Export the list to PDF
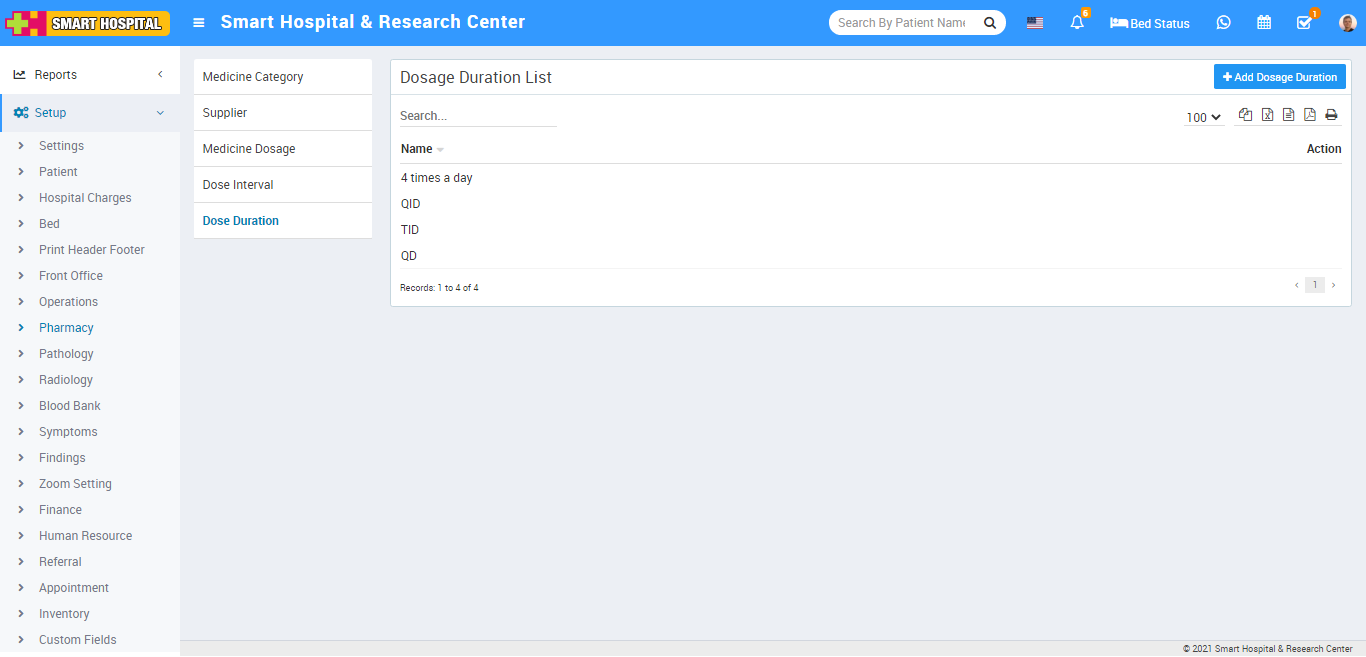Screen dimensions: 1366x657 [1310, 115]
